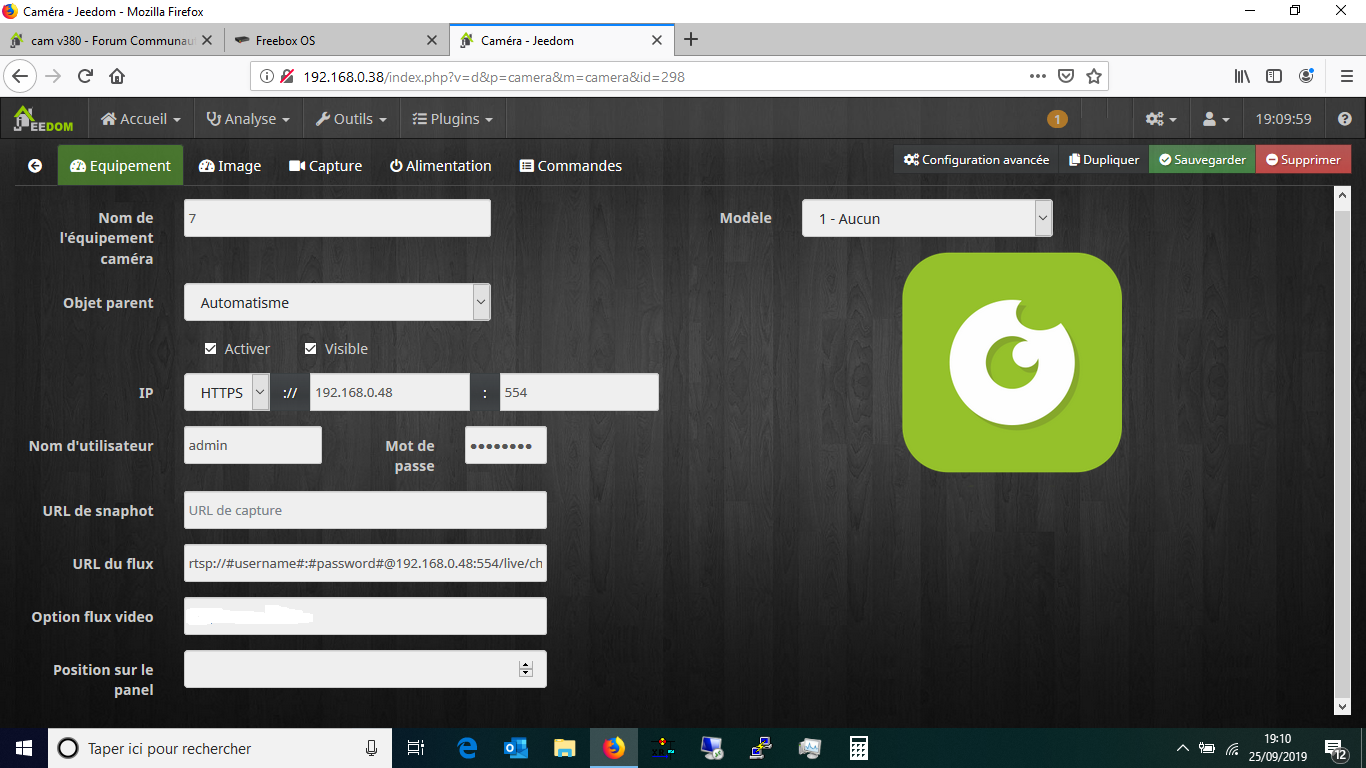Click the page vertical scrollbar

pyautogui.click(x=1343, y=450)
